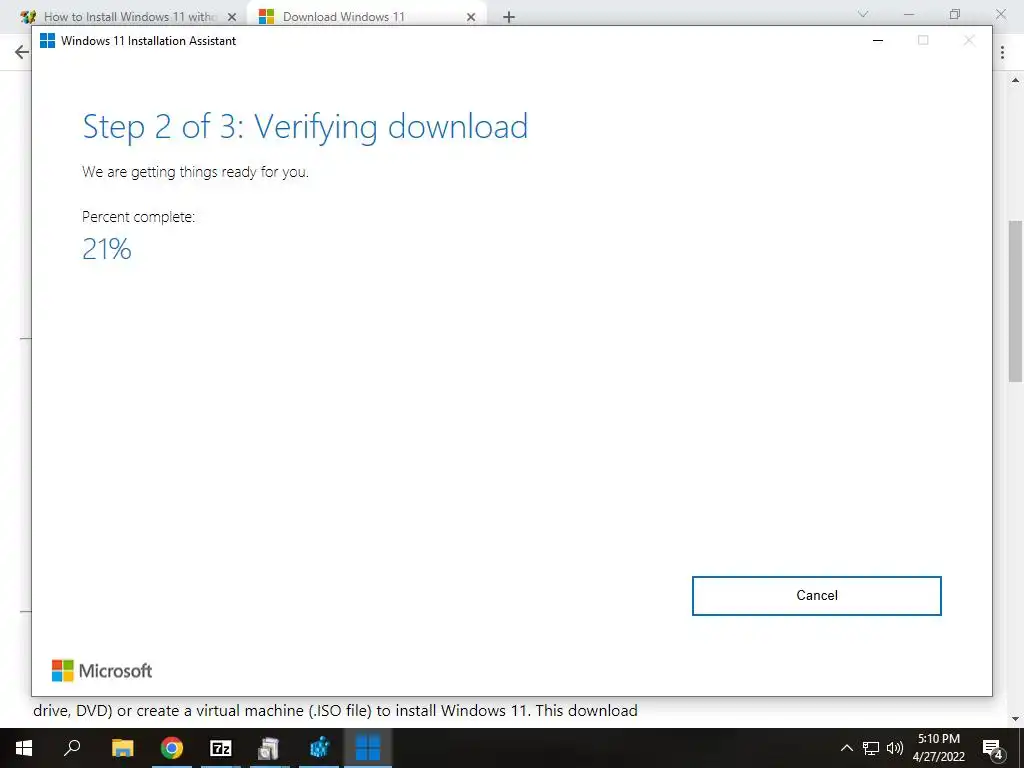The image size is (1024, 768).
Task: Click the Windows logo in the assistant title bar
Action: point(48,40)
